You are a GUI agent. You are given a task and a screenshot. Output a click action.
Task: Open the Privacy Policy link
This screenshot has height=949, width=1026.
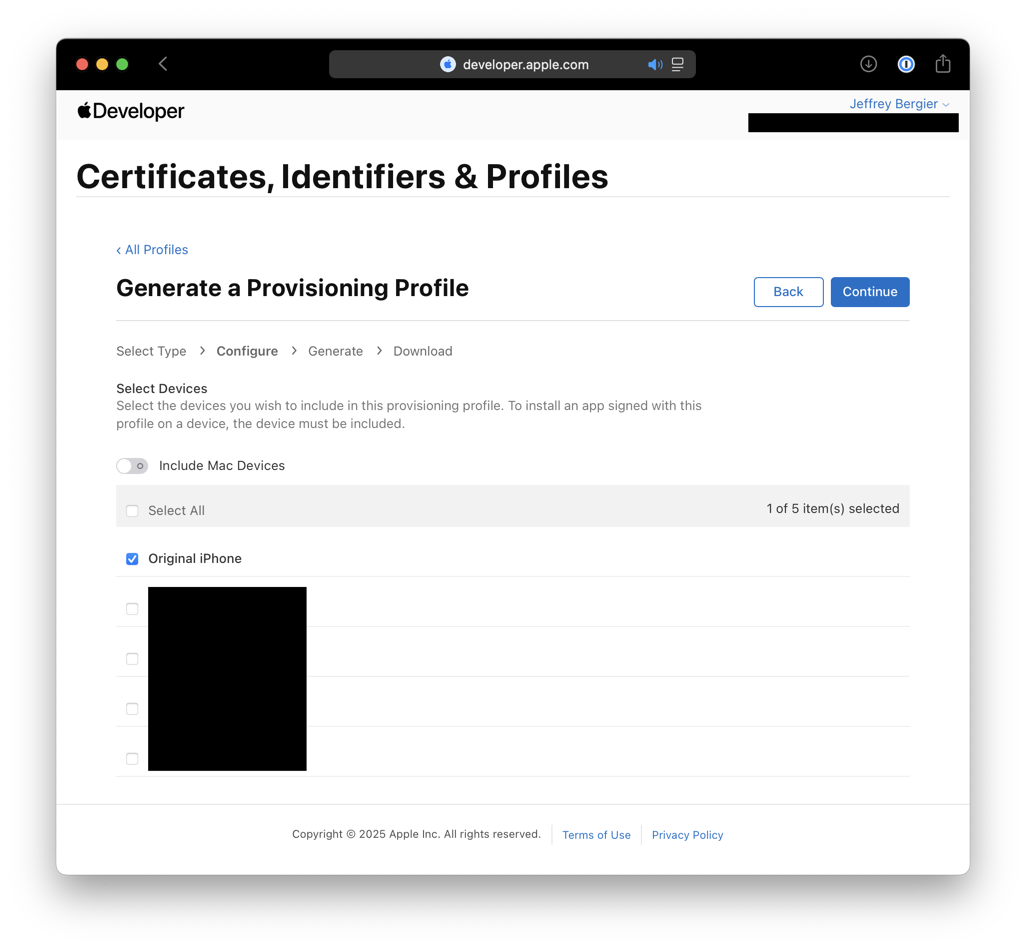(x=687, y=835)
